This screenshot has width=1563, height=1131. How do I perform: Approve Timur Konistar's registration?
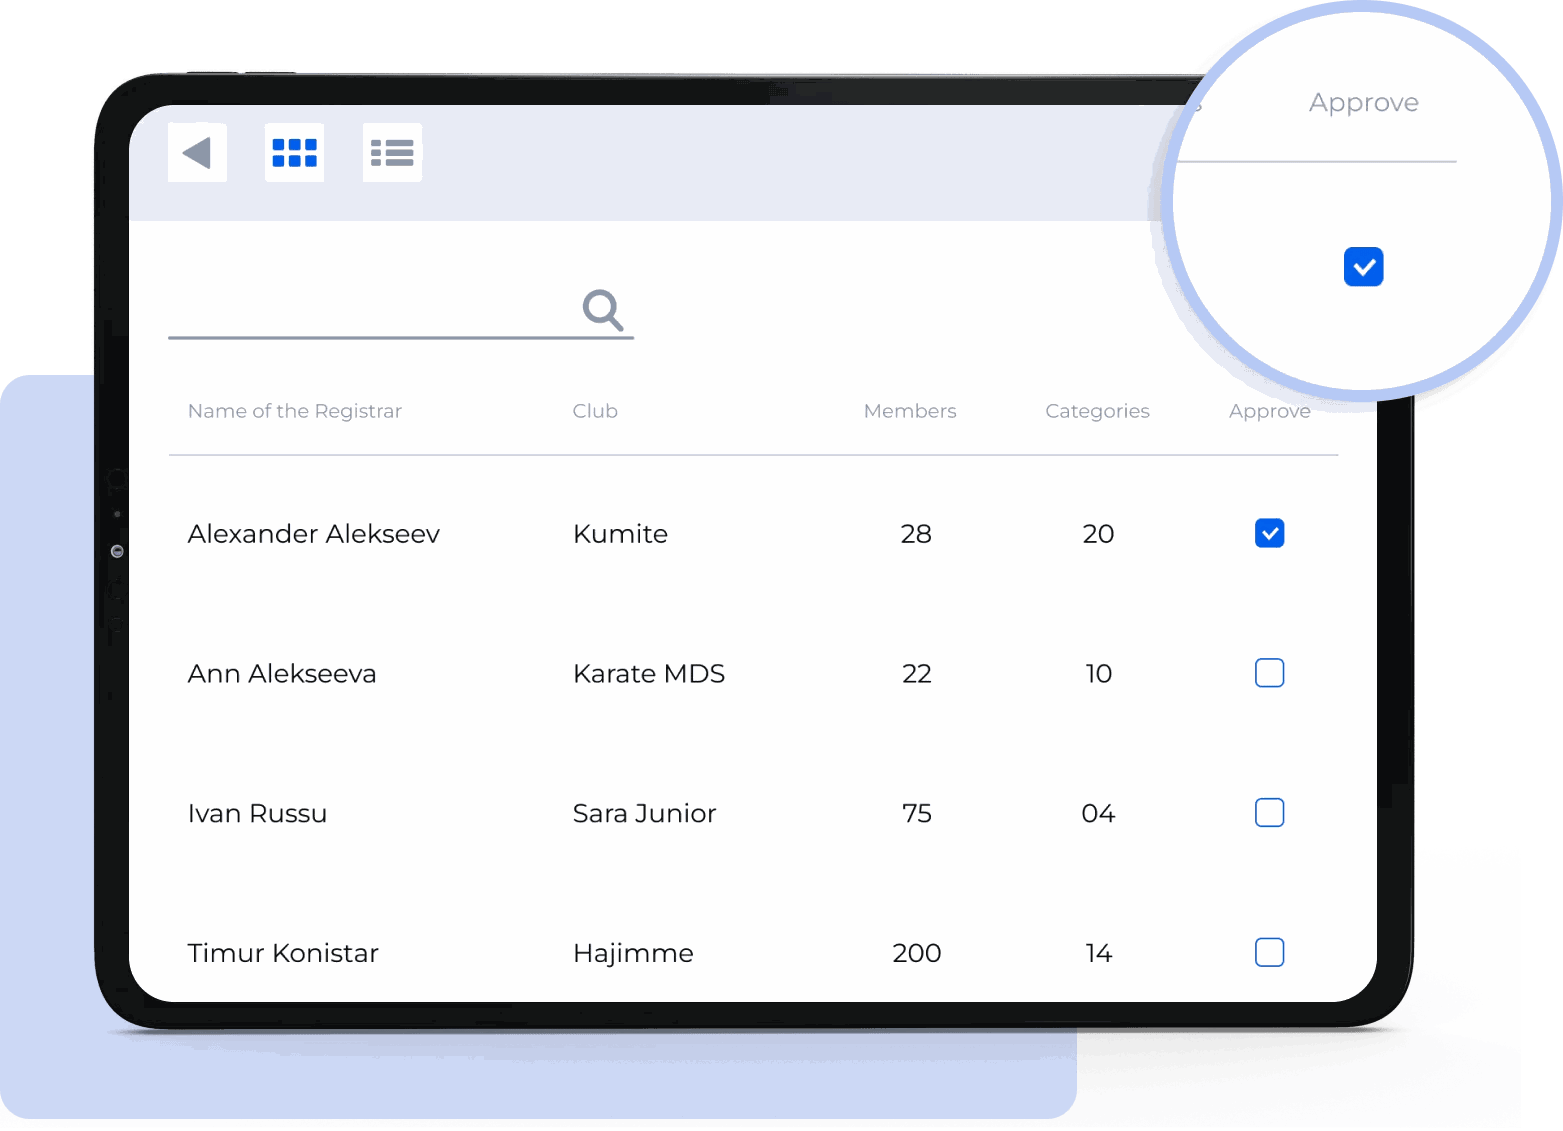pyautogui.click(x=1269, y=952)
